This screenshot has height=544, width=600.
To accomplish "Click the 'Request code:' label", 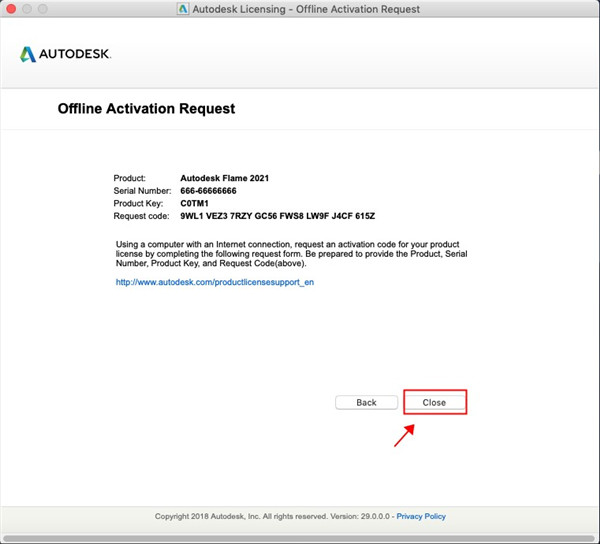I will tap(141, 216).
